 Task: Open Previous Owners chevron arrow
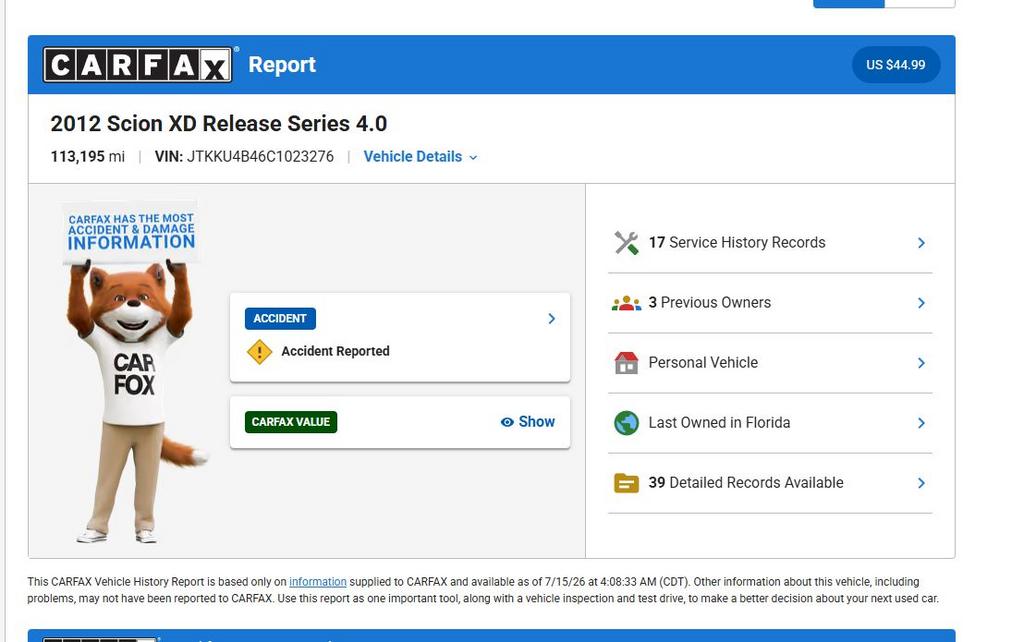click(921, 303)
